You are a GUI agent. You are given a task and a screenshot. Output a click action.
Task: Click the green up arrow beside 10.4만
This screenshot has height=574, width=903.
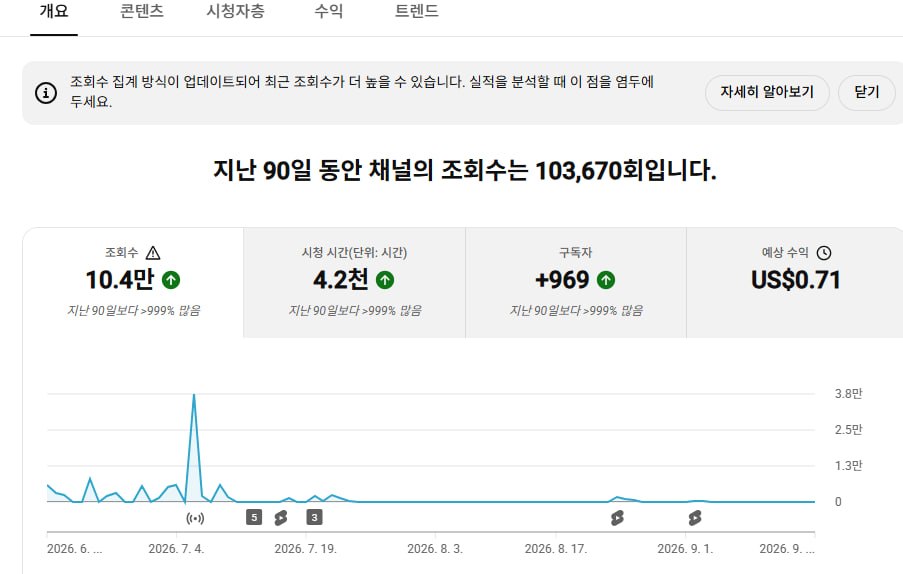click(171, 280)
